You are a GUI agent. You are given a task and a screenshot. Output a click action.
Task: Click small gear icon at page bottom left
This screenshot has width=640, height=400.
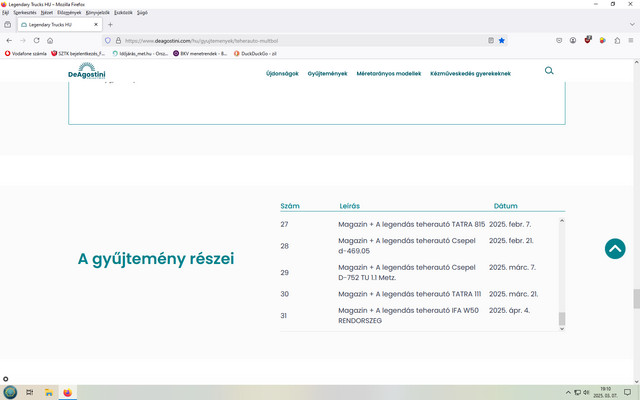click(x=6, y=379)
